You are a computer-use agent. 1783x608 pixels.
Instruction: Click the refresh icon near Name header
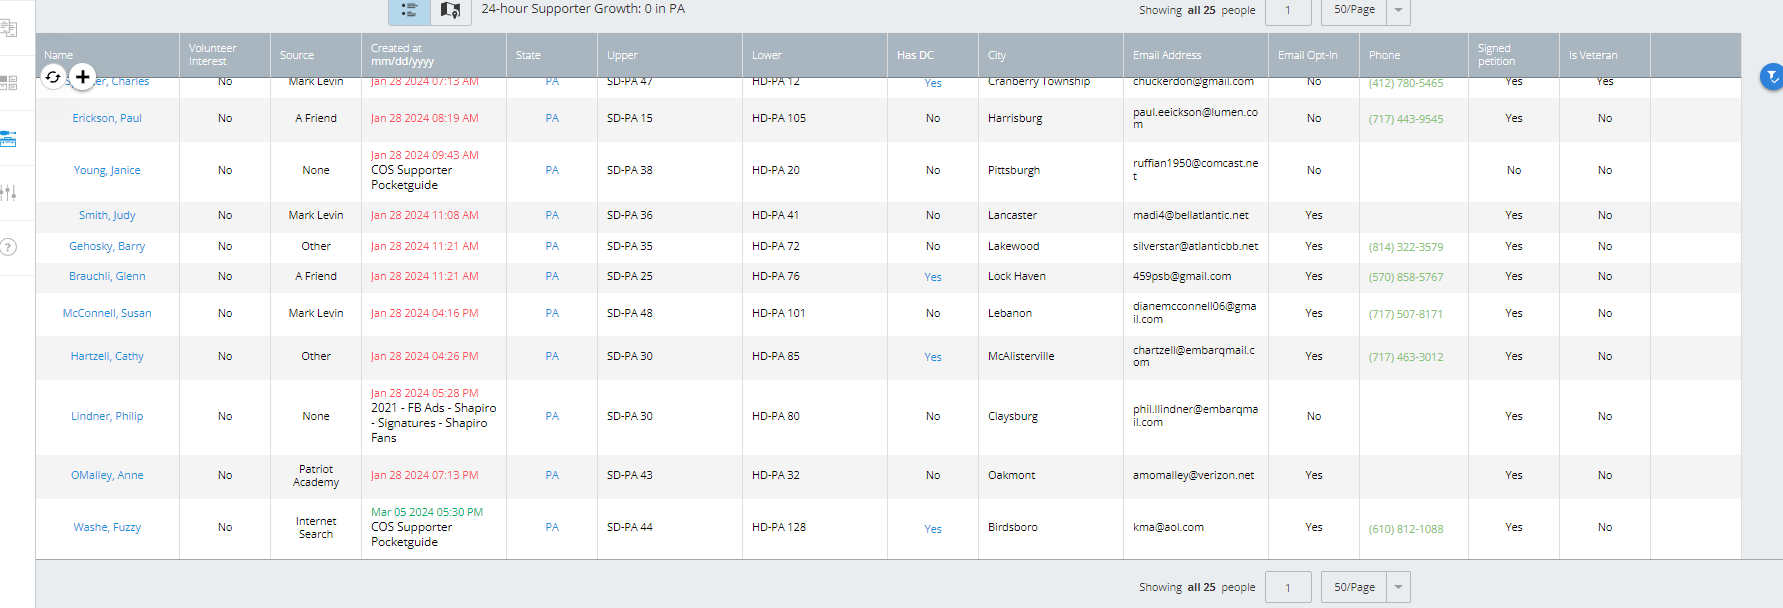pyautogui.click(x=53, y=76)
